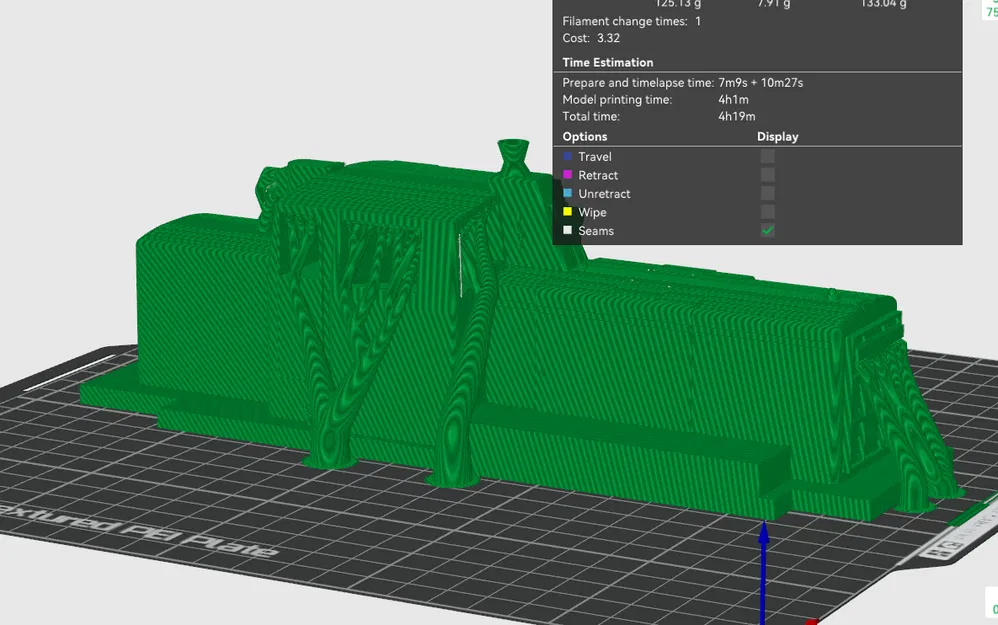Click the yellow Wipe color swatch
998x625 pixels.
[x=568, y=212]
